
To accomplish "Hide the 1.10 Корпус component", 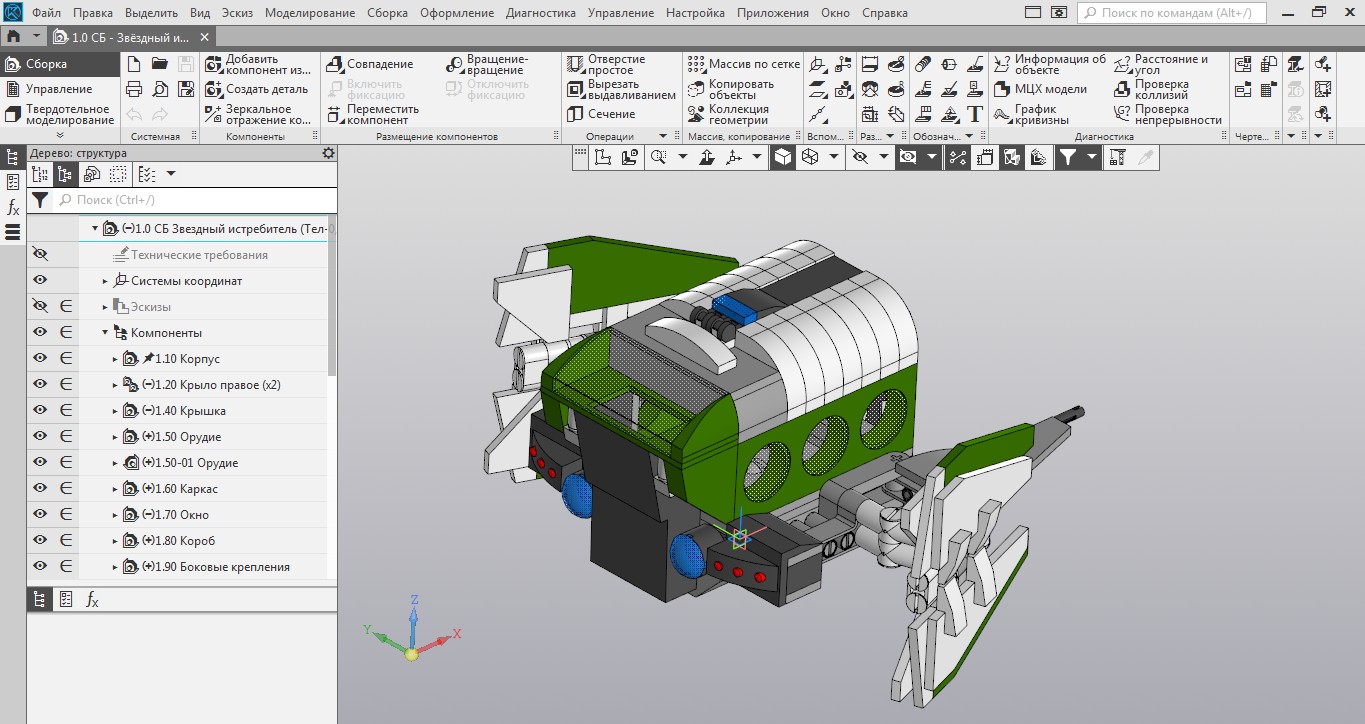I will (x=40, y=358).
